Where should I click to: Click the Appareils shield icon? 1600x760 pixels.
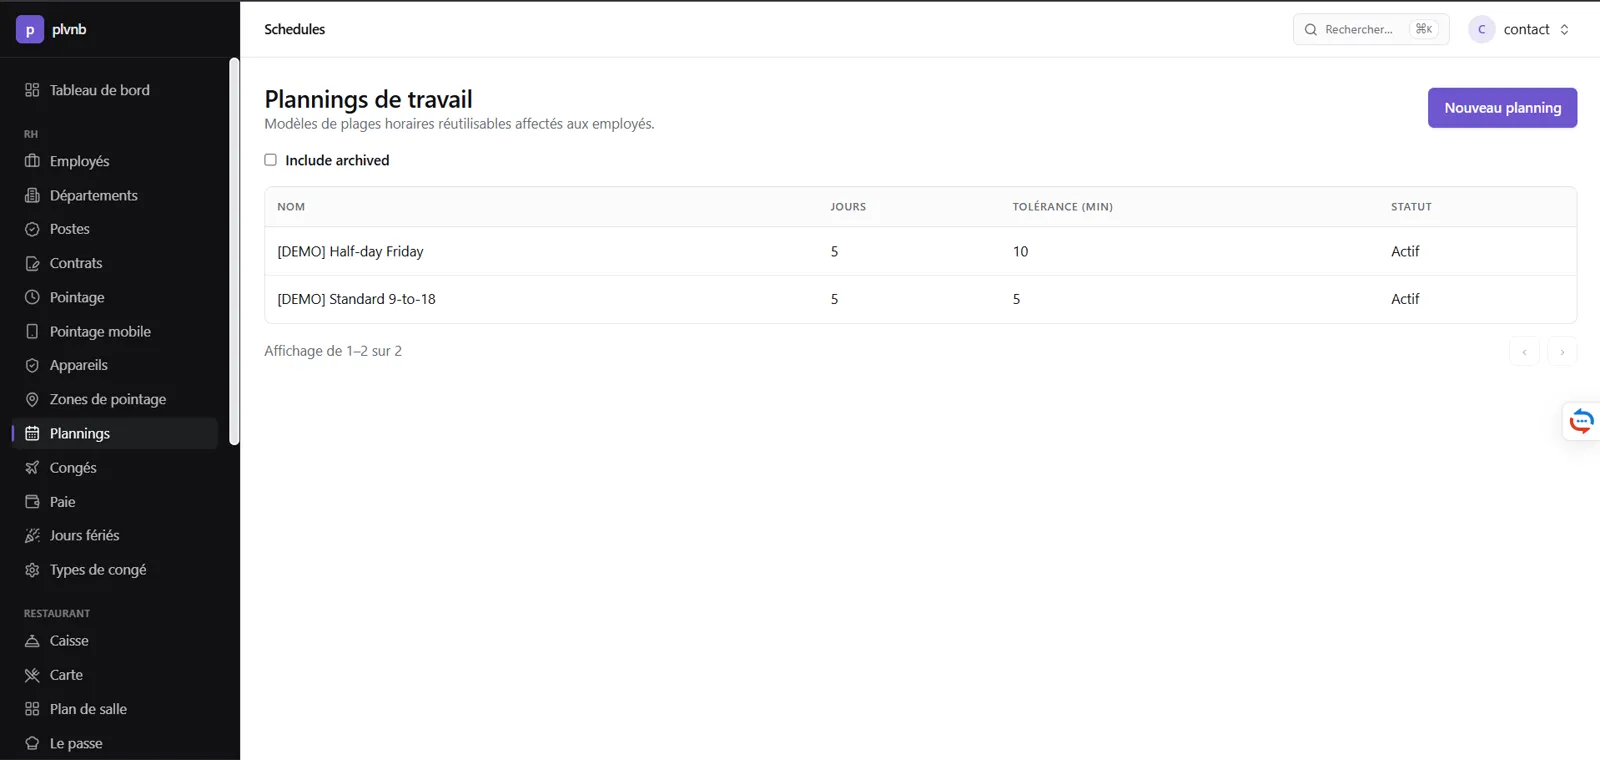(x=32, y=365)
